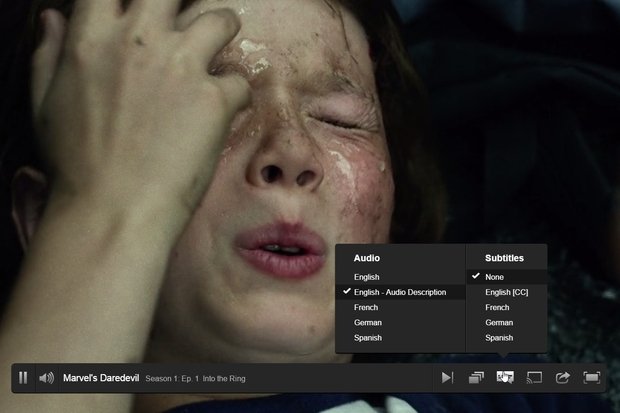Mute the volume speaker icon

tap(47, 378)
